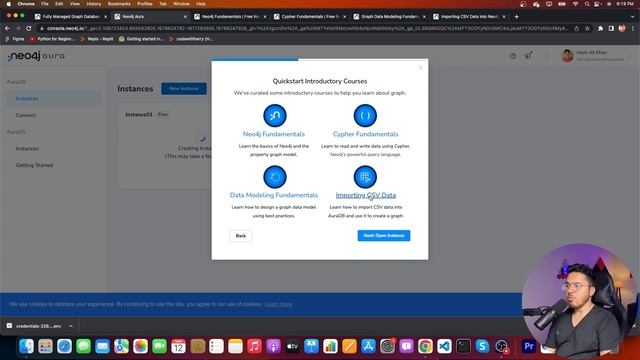Click the Importing CSV Data icon

pos(365,177)
